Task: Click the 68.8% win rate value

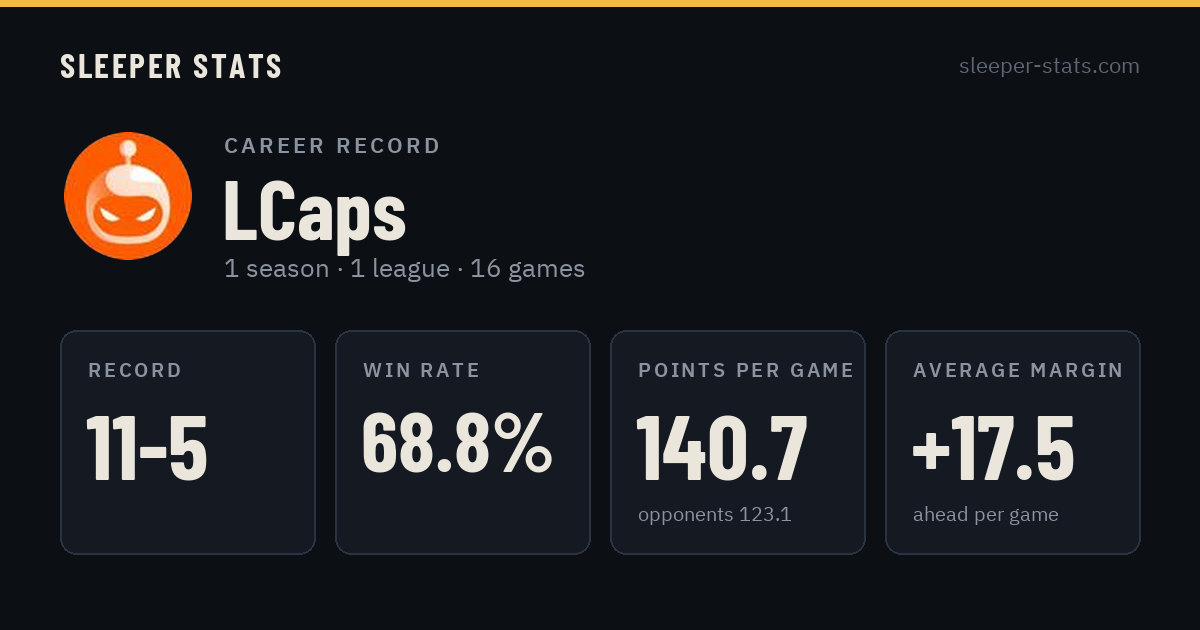Action: [x=457, y=443]
